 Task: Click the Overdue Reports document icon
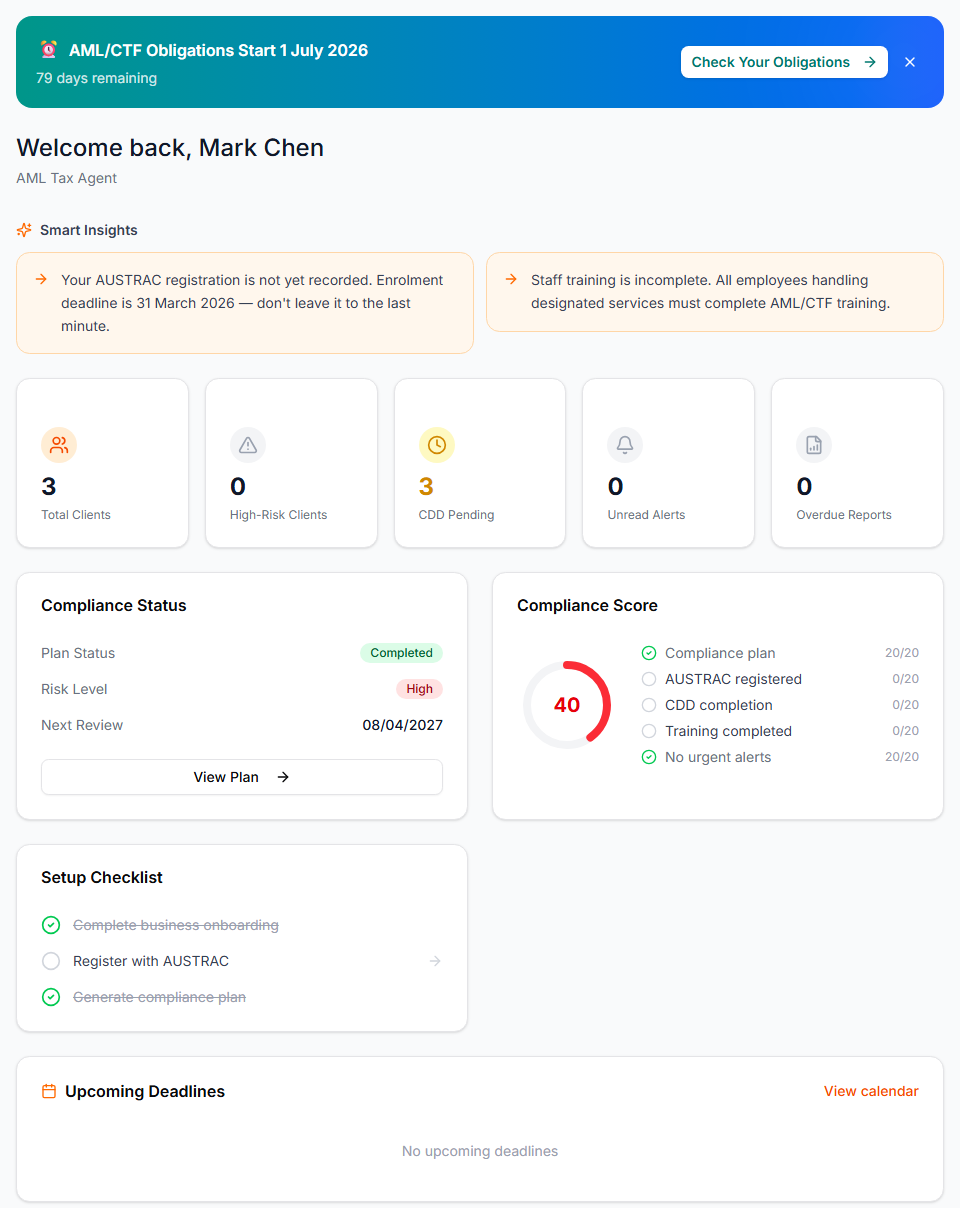pyautogui.click(x=814, y=445)
